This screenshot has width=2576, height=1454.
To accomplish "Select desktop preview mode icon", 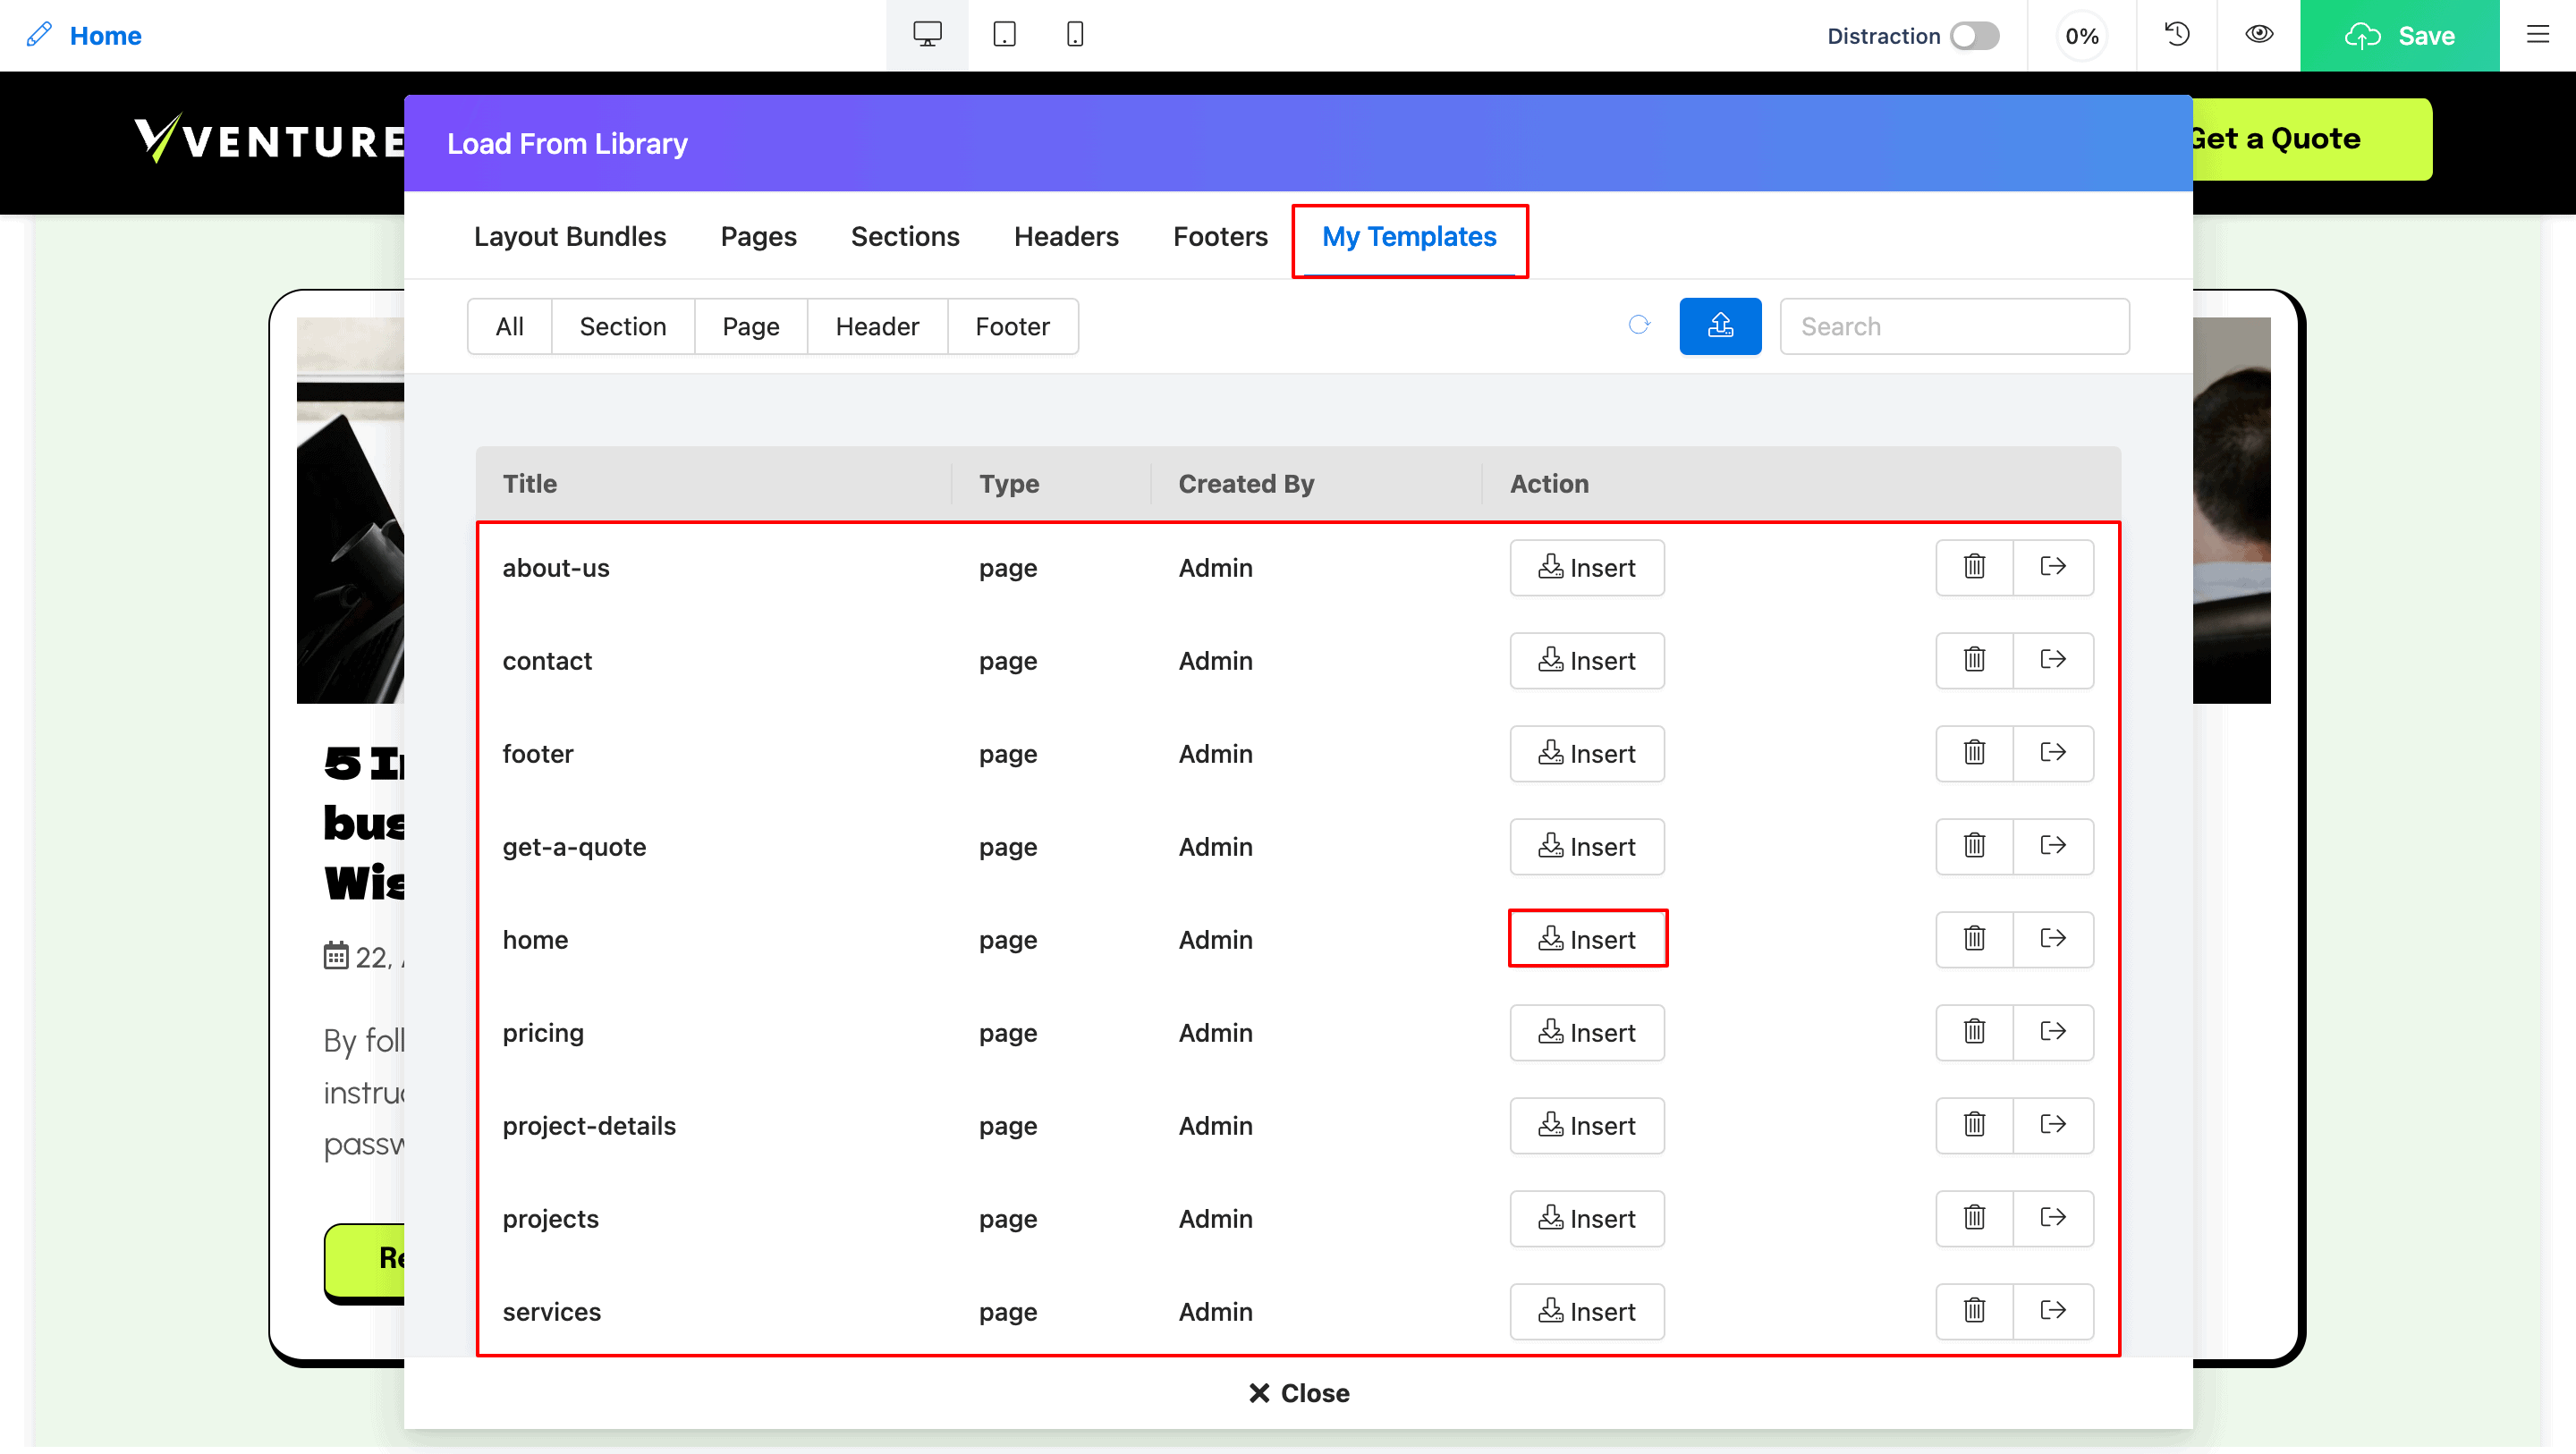I will click(927, 35).
